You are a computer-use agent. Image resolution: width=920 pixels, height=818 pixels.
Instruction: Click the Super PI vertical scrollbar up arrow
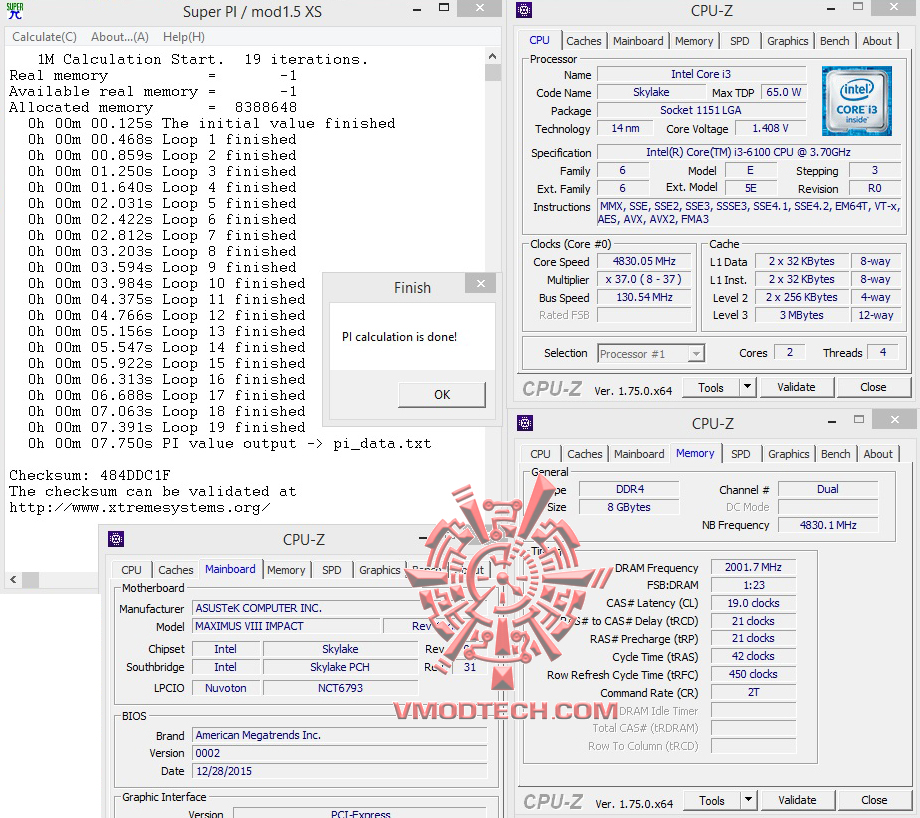pos(492,56)
